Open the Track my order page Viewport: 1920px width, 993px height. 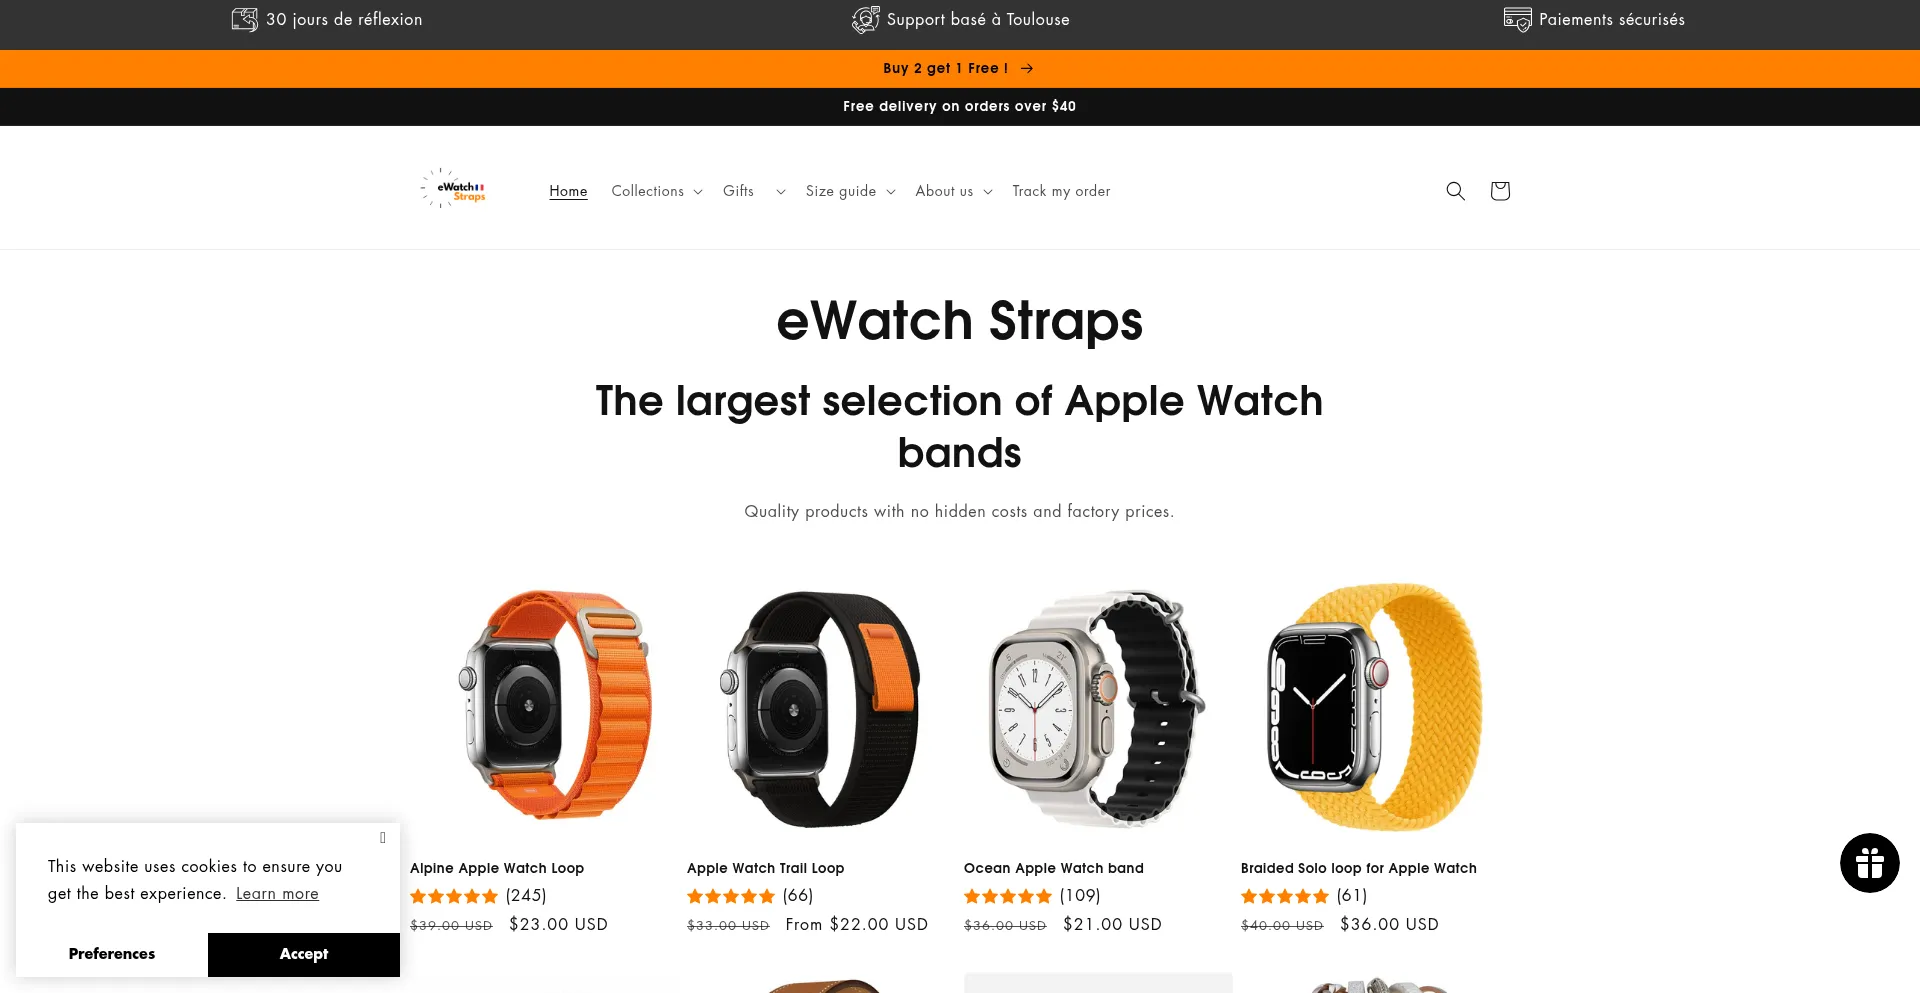(1061, 191)
